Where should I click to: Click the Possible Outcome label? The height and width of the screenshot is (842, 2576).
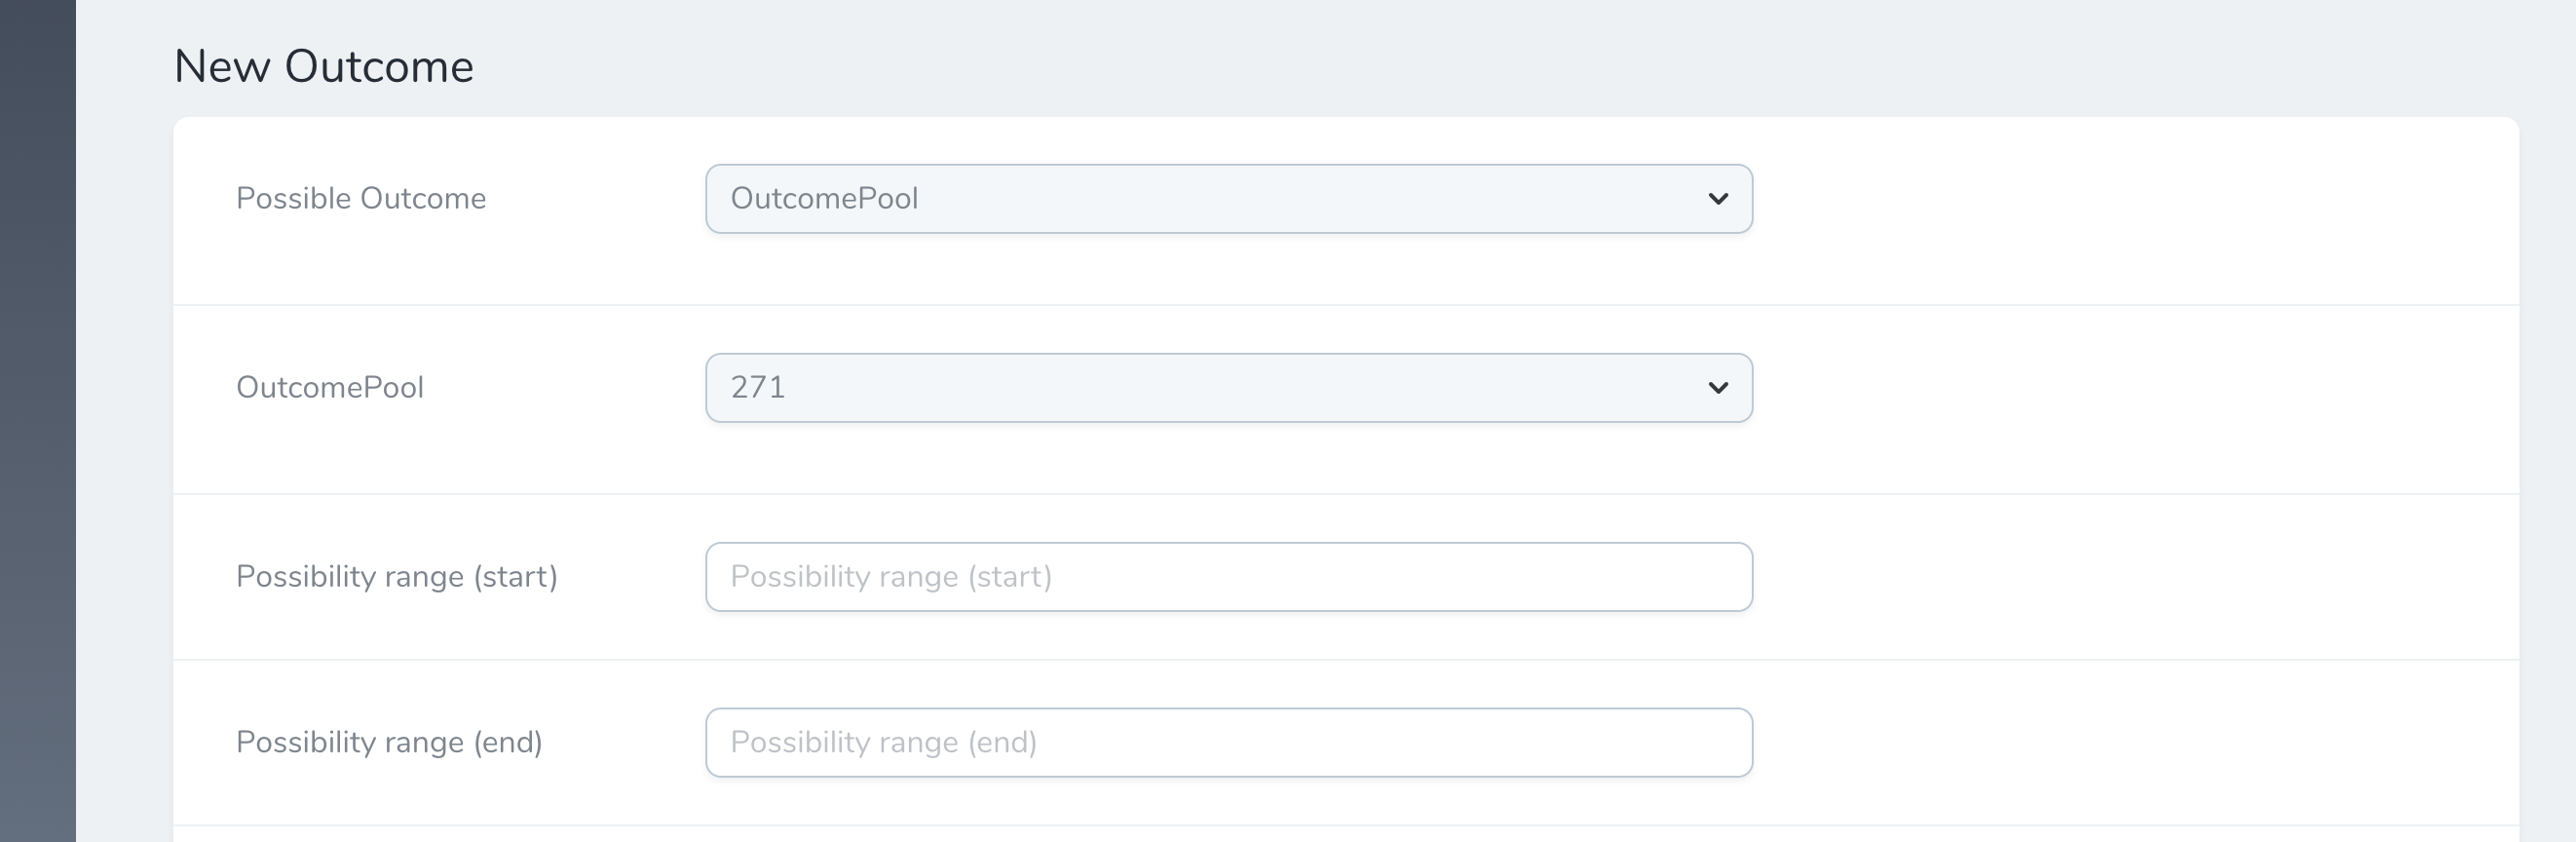(361, 198)
